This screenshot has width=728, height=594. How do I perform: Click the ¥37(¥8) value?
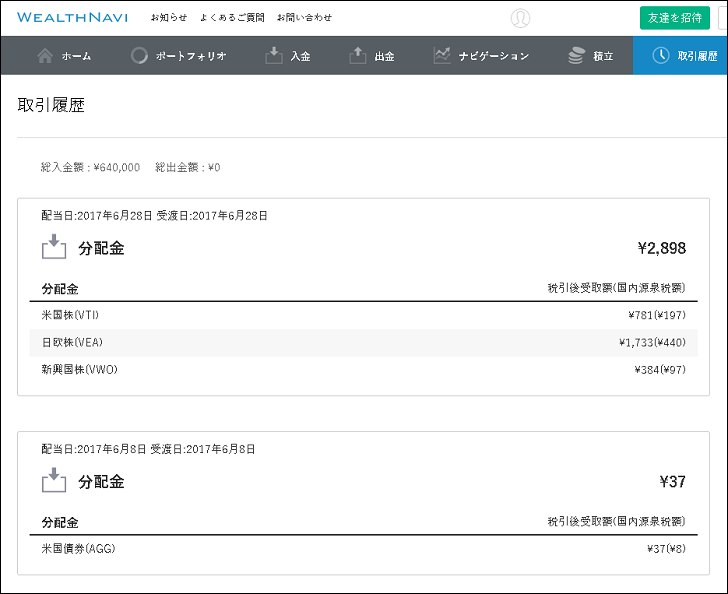tap(666, 548)
